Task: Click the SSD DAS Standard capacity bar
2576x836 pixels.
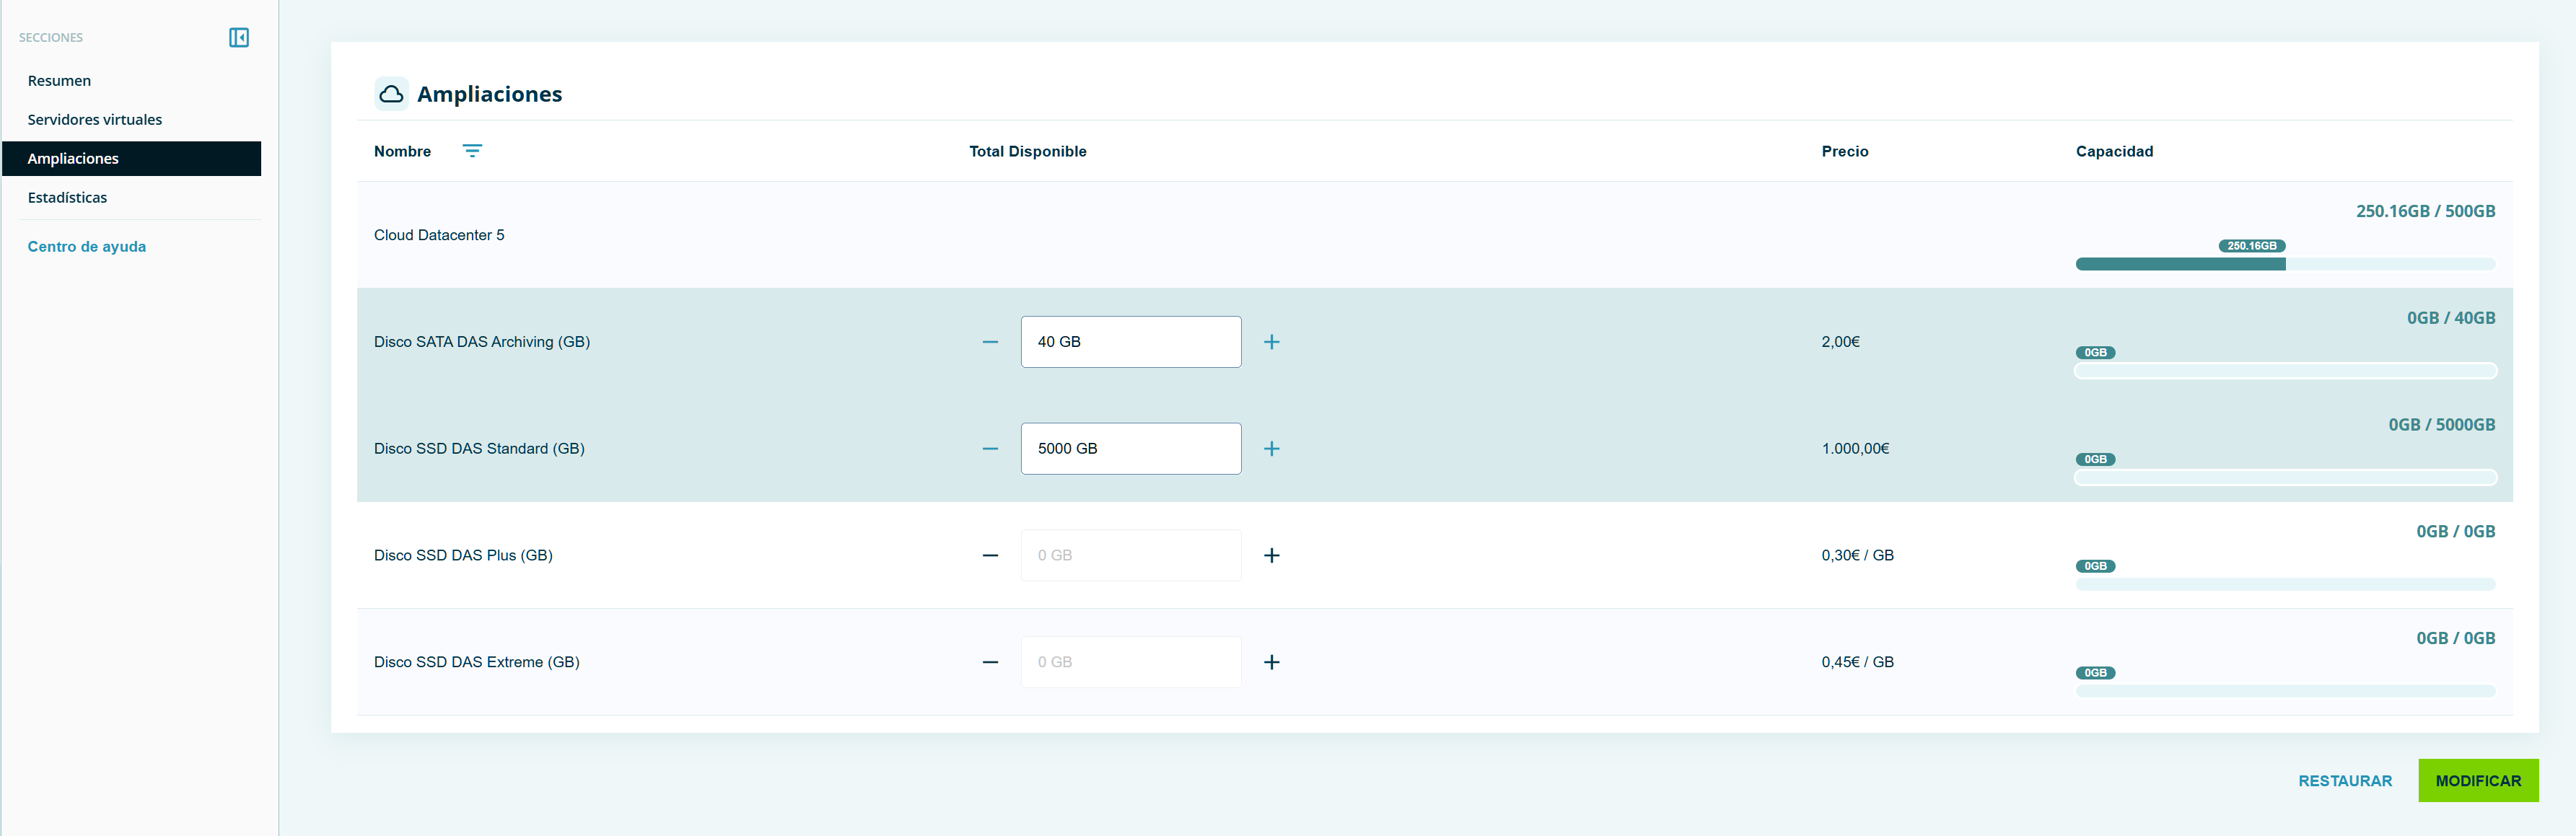Action: pyautogui.click(x=2285, y=478)
